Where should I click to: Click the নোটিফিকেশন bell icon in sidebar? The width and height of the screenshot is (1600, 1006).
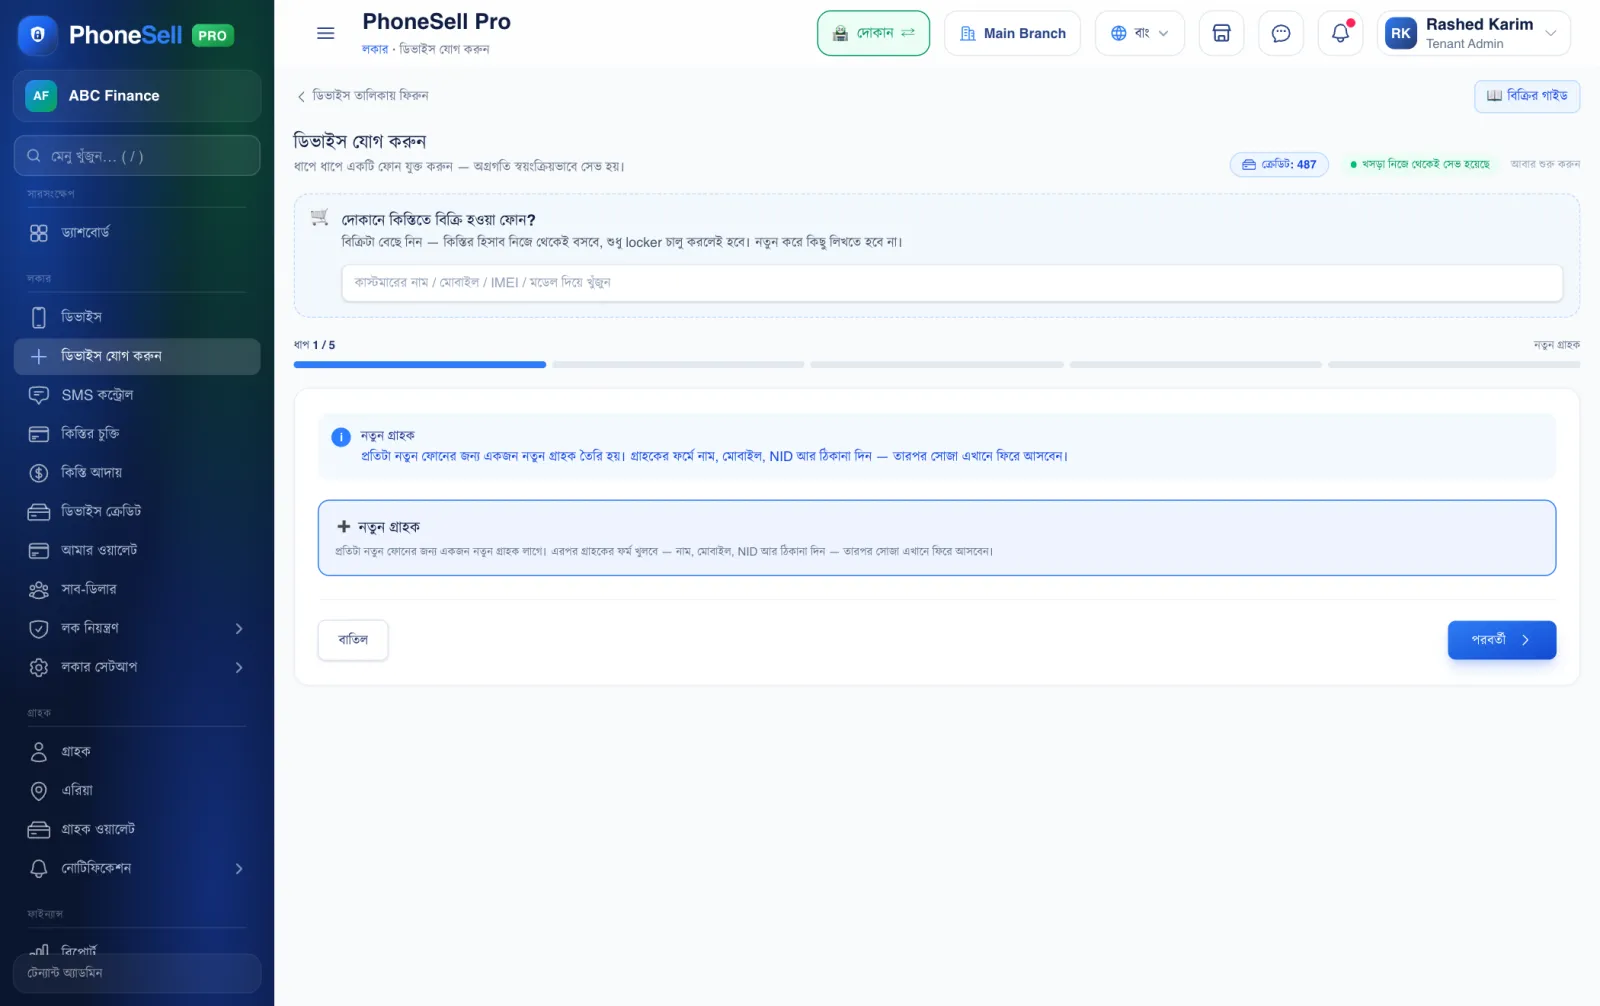pyautogui.click(x=39, y=869)
